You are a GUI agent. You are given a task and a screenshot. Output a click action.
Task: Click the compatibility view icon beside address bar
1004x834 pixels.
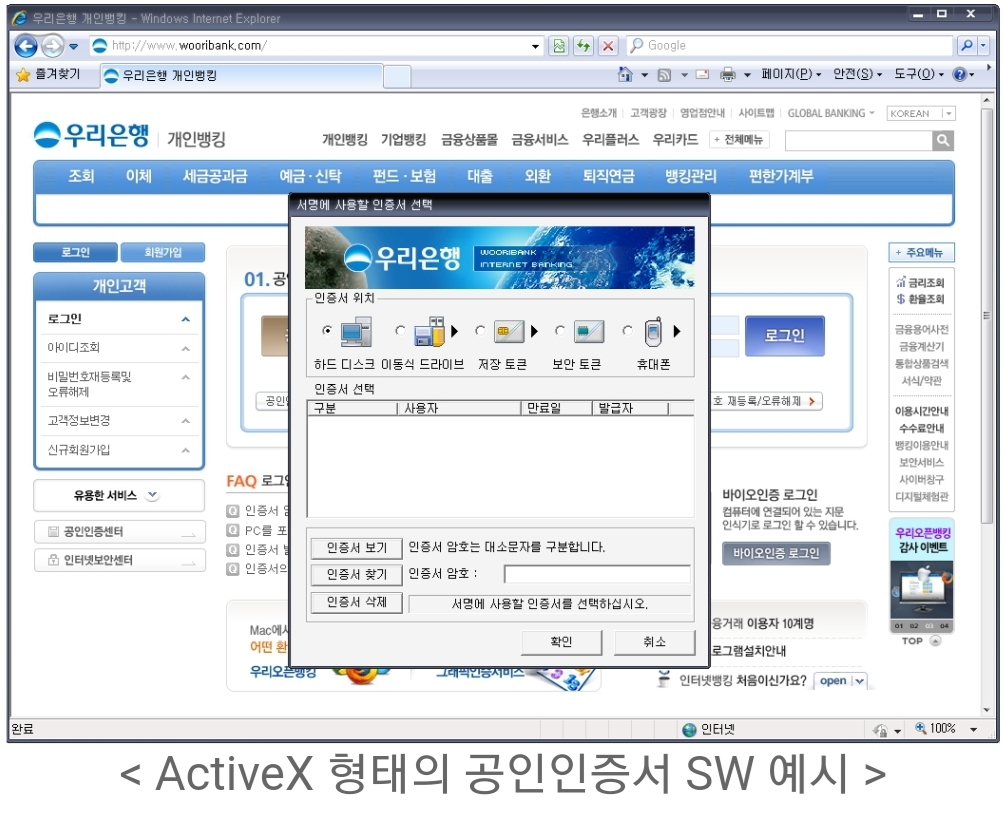(559, 45)
